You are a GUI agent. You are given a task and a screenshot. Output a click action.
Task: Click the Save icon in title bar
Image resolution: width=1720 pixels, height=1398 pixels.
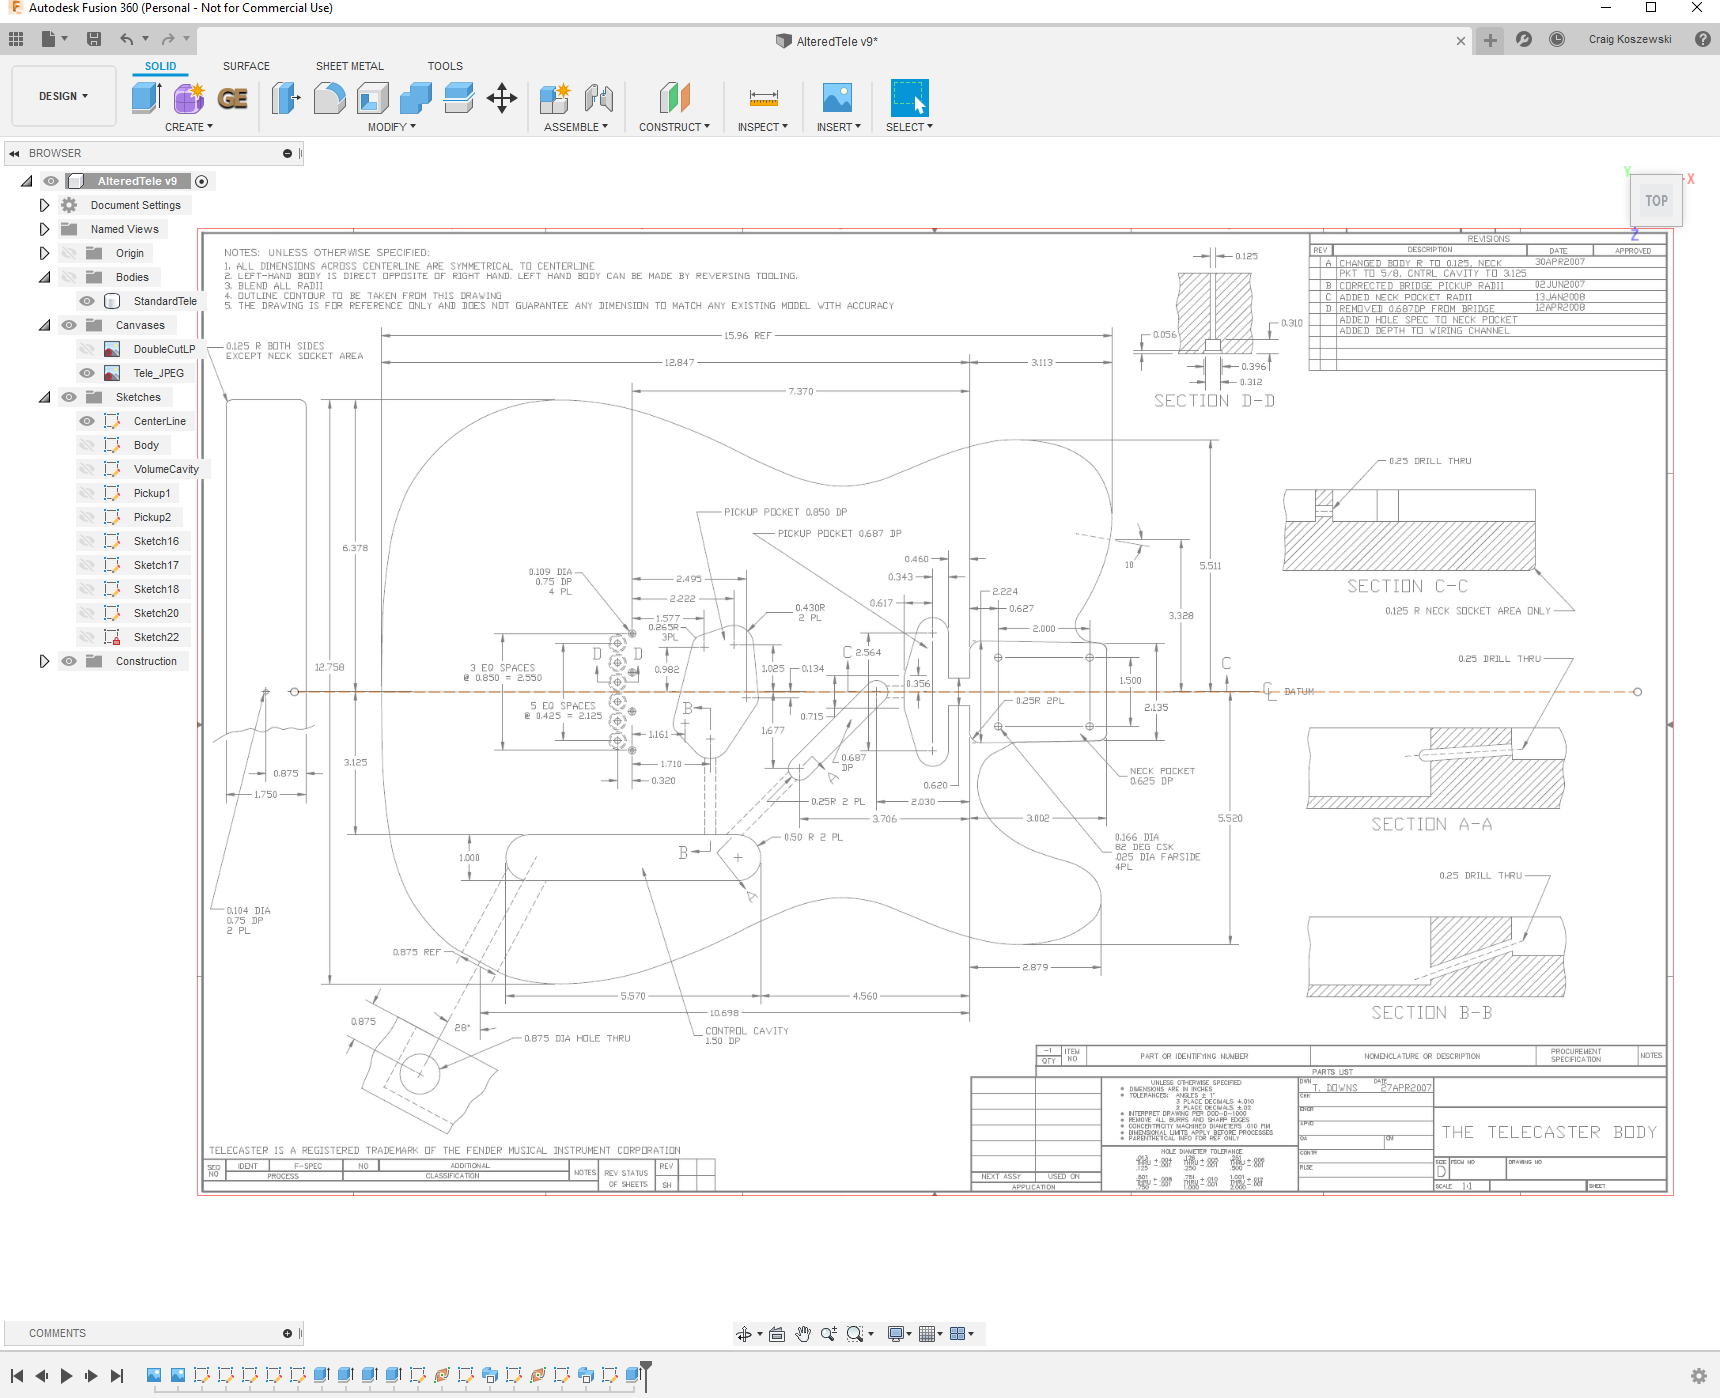[x=94, y=39]
